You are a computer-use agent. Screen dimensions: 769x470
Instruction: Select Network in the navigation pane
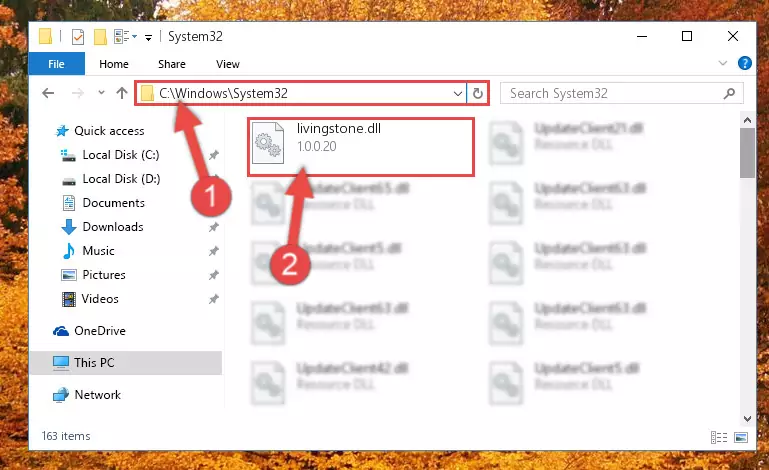tap(97, 394)
